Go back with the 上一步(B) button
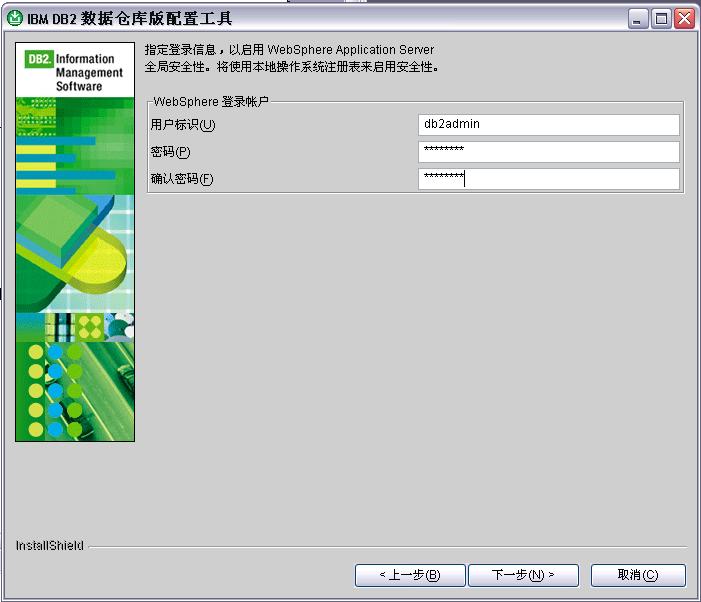 (x=410, y=575)
